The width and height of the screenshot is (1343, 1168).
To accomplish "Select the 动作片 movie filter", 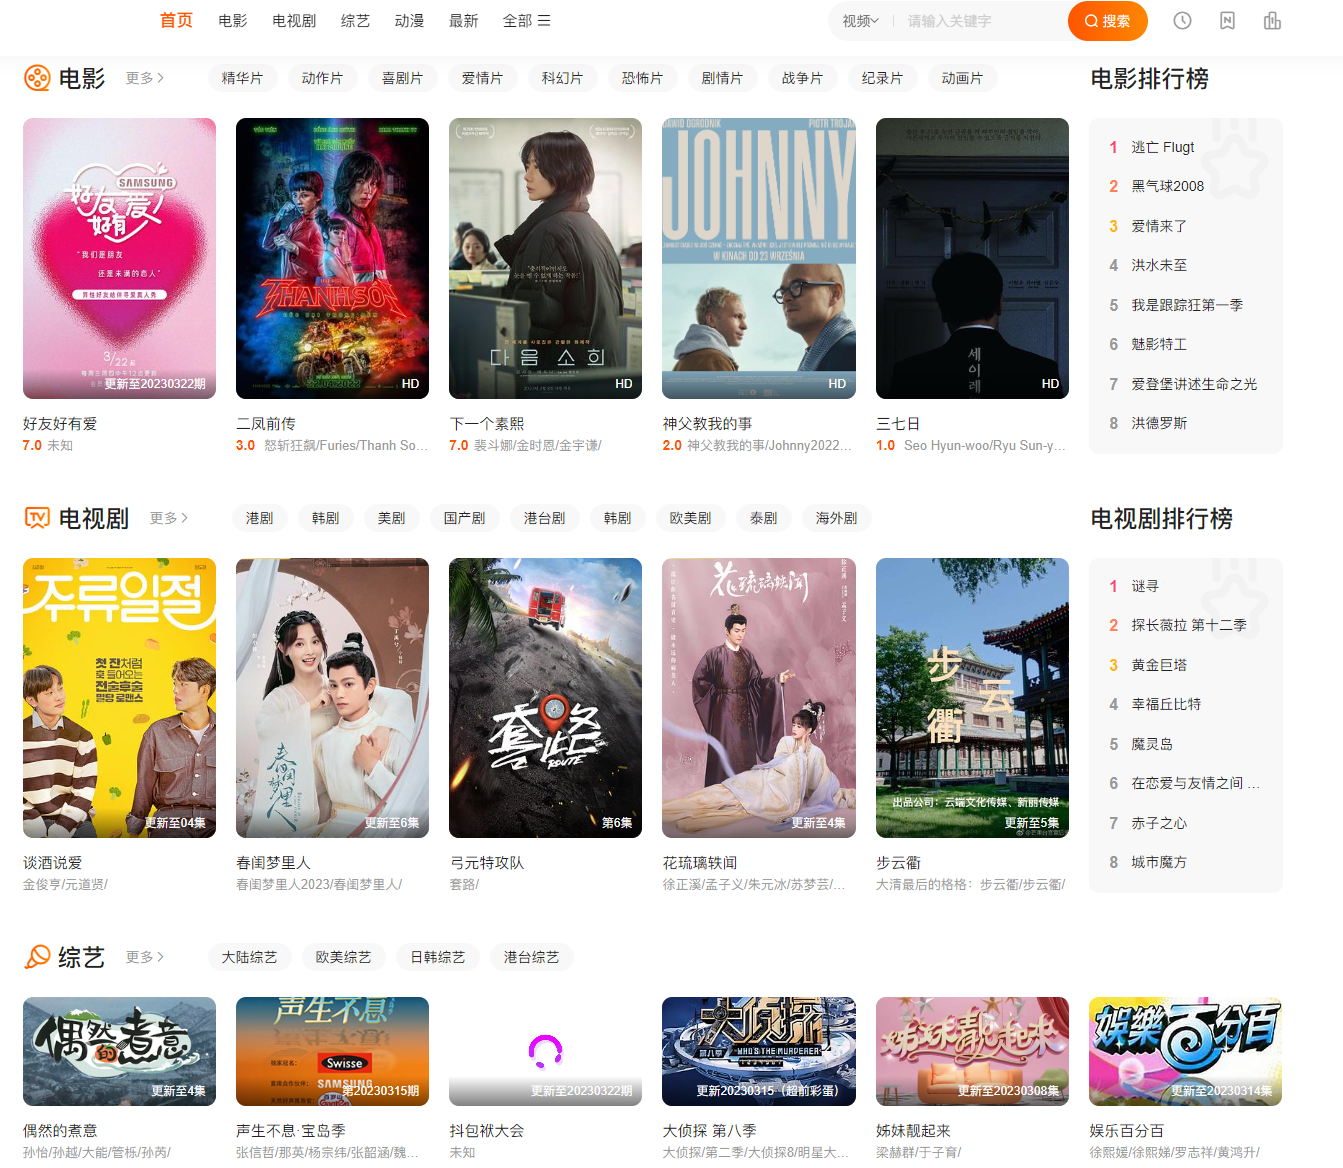I will [322, 78].
